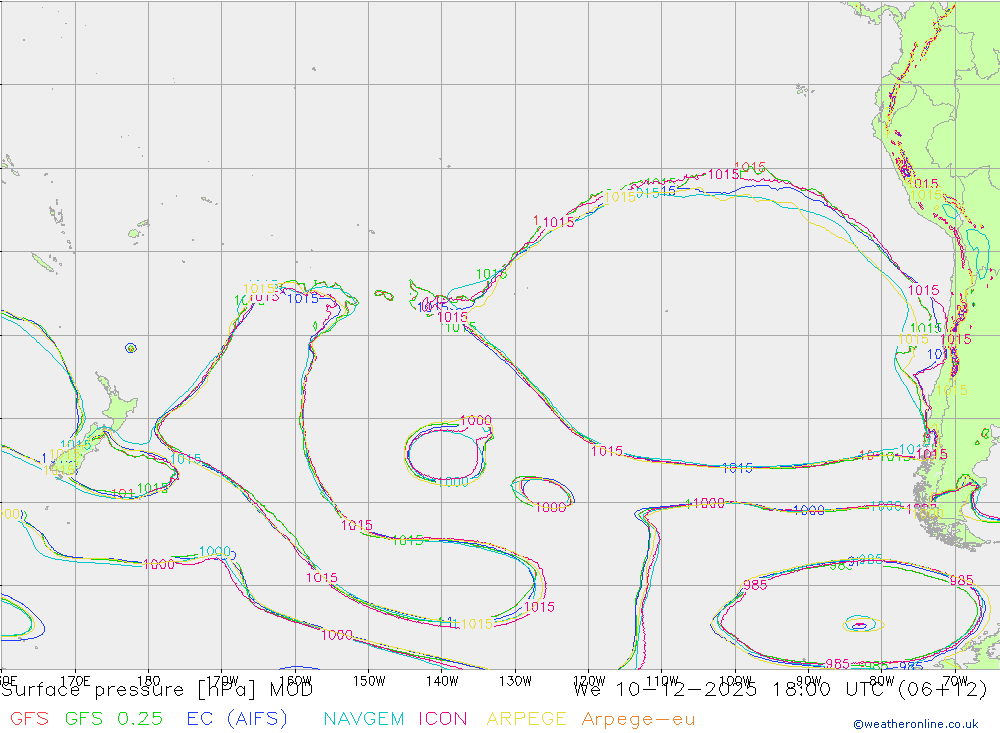Click the 180 longitude label
The image size is (1000, 733).
tap(149, 681)
